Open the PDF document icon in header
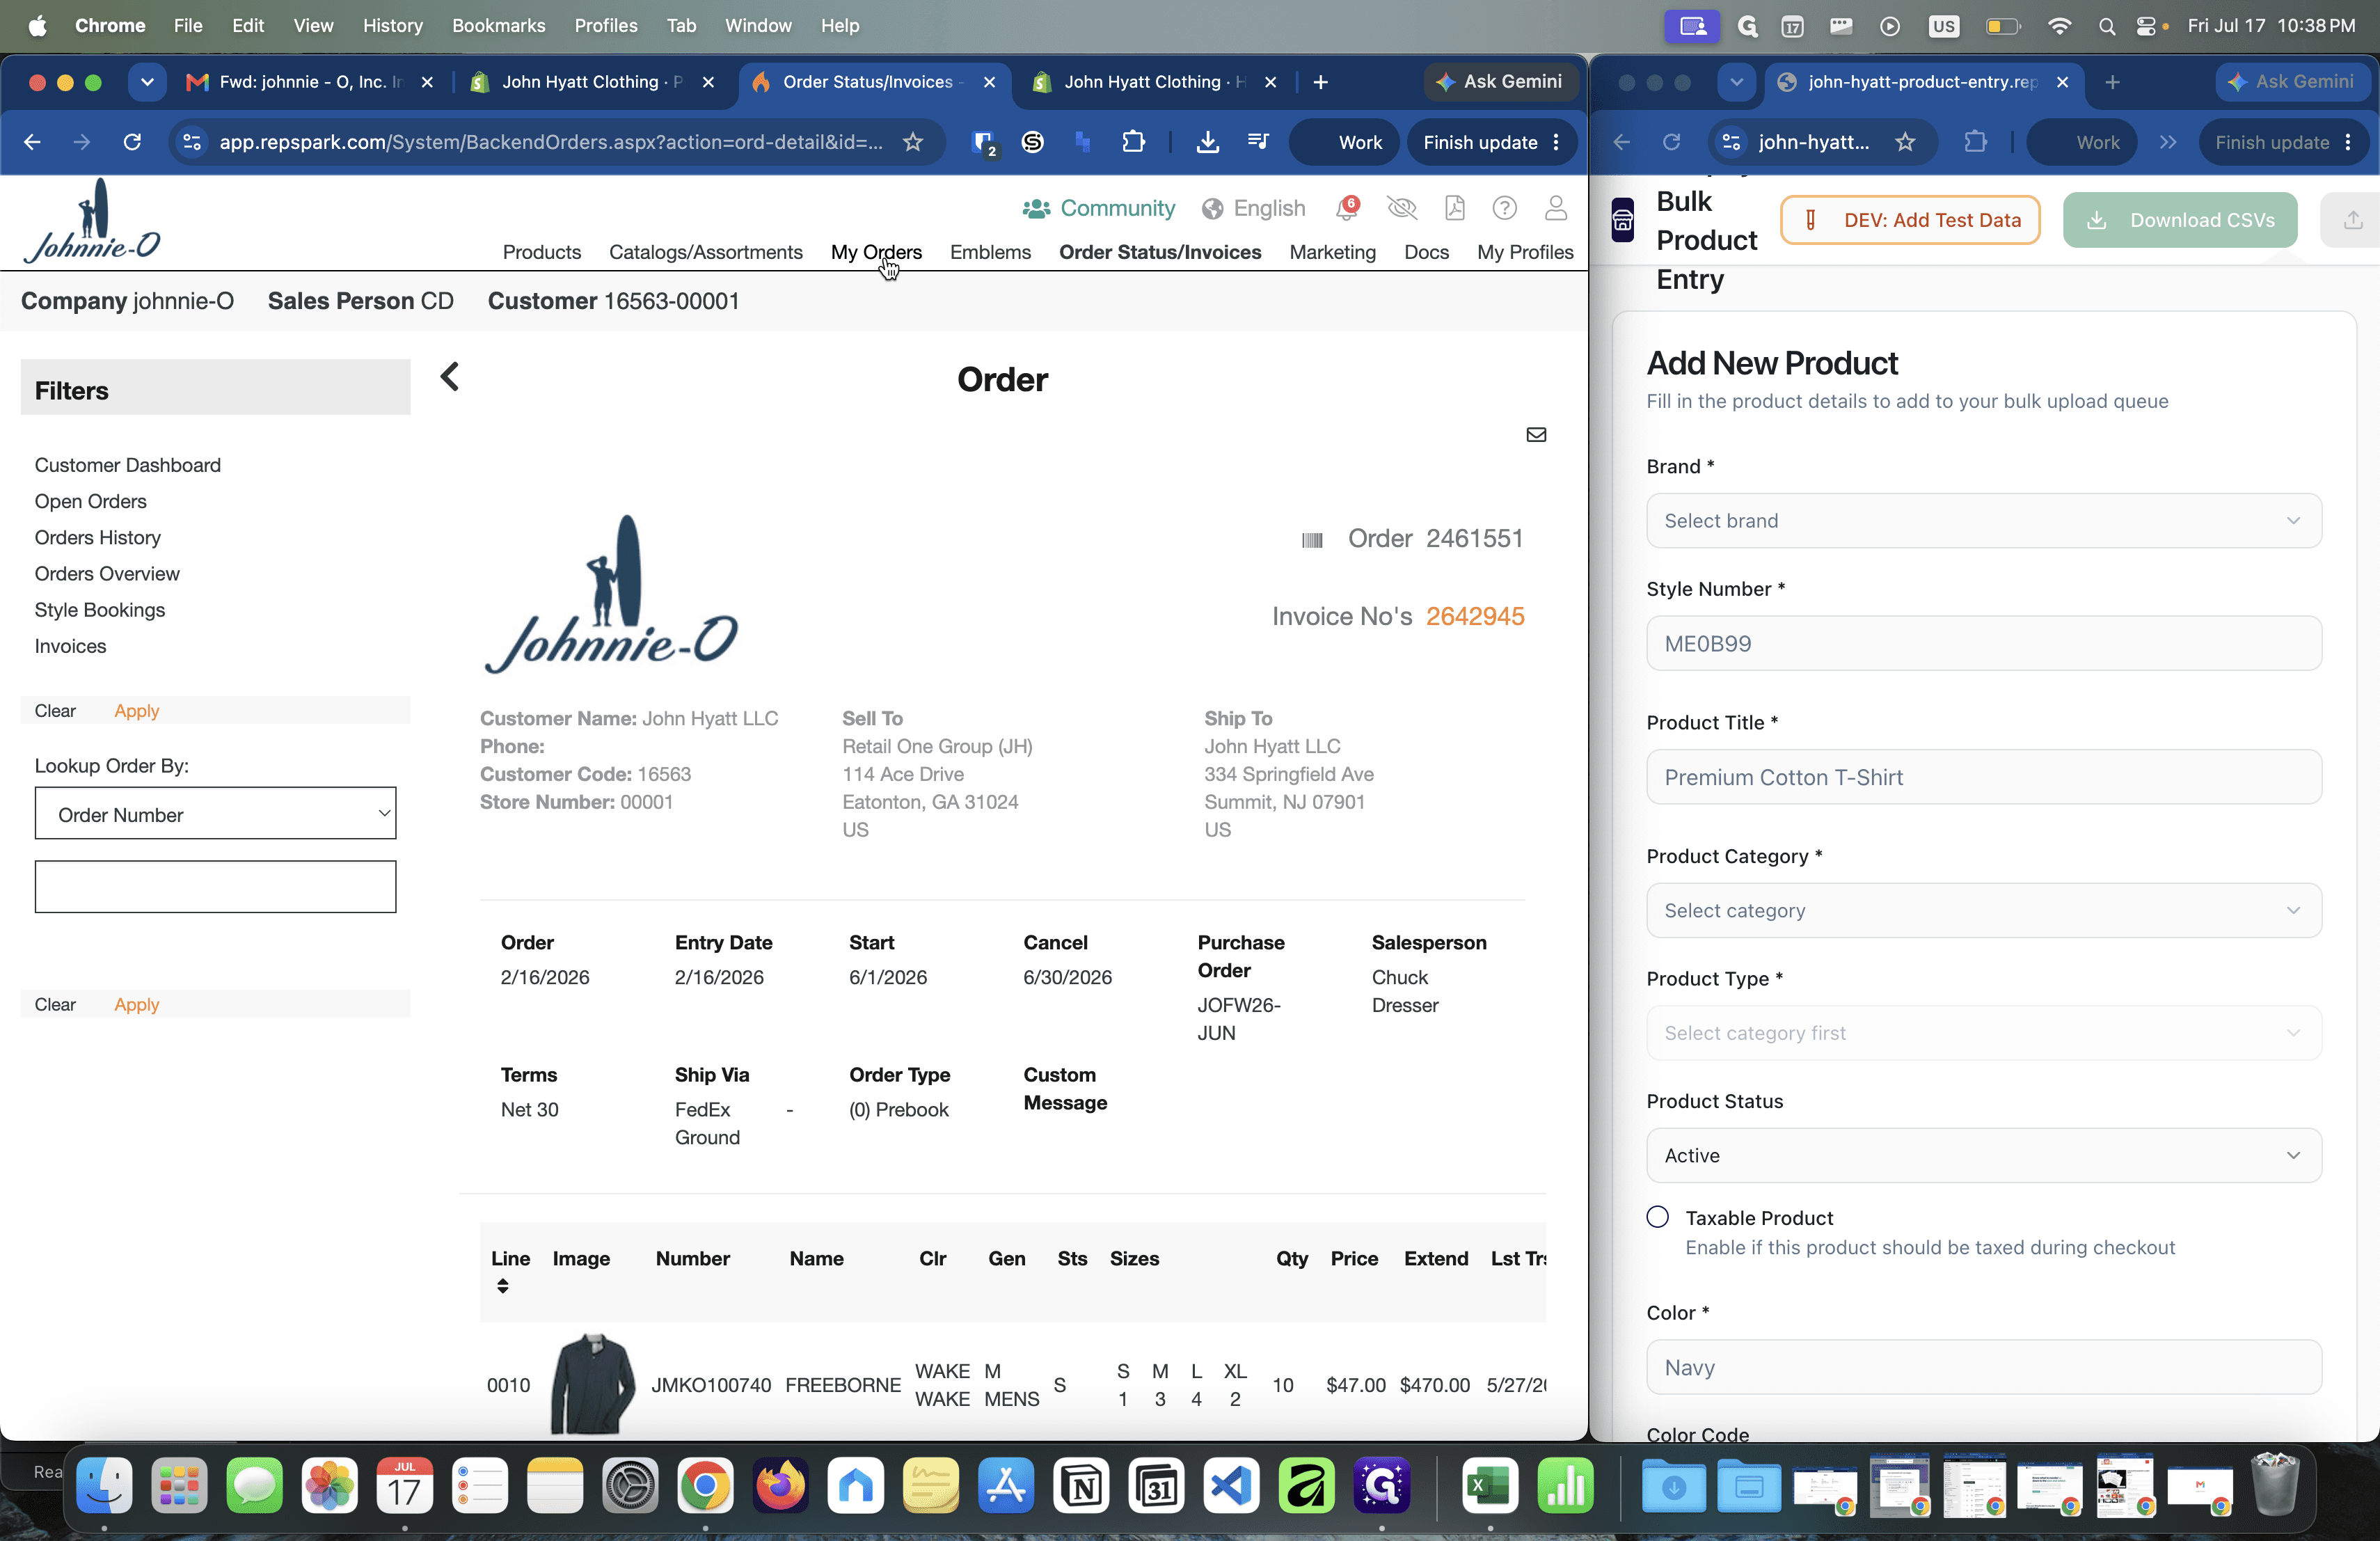 [x=1455, y=208]
